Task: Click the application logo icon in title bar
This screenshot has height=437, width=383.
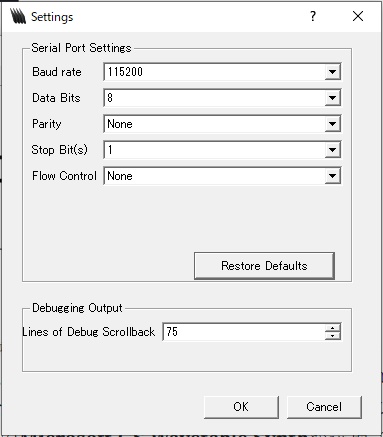Action: pyautogui.click(x=18, y=16)
